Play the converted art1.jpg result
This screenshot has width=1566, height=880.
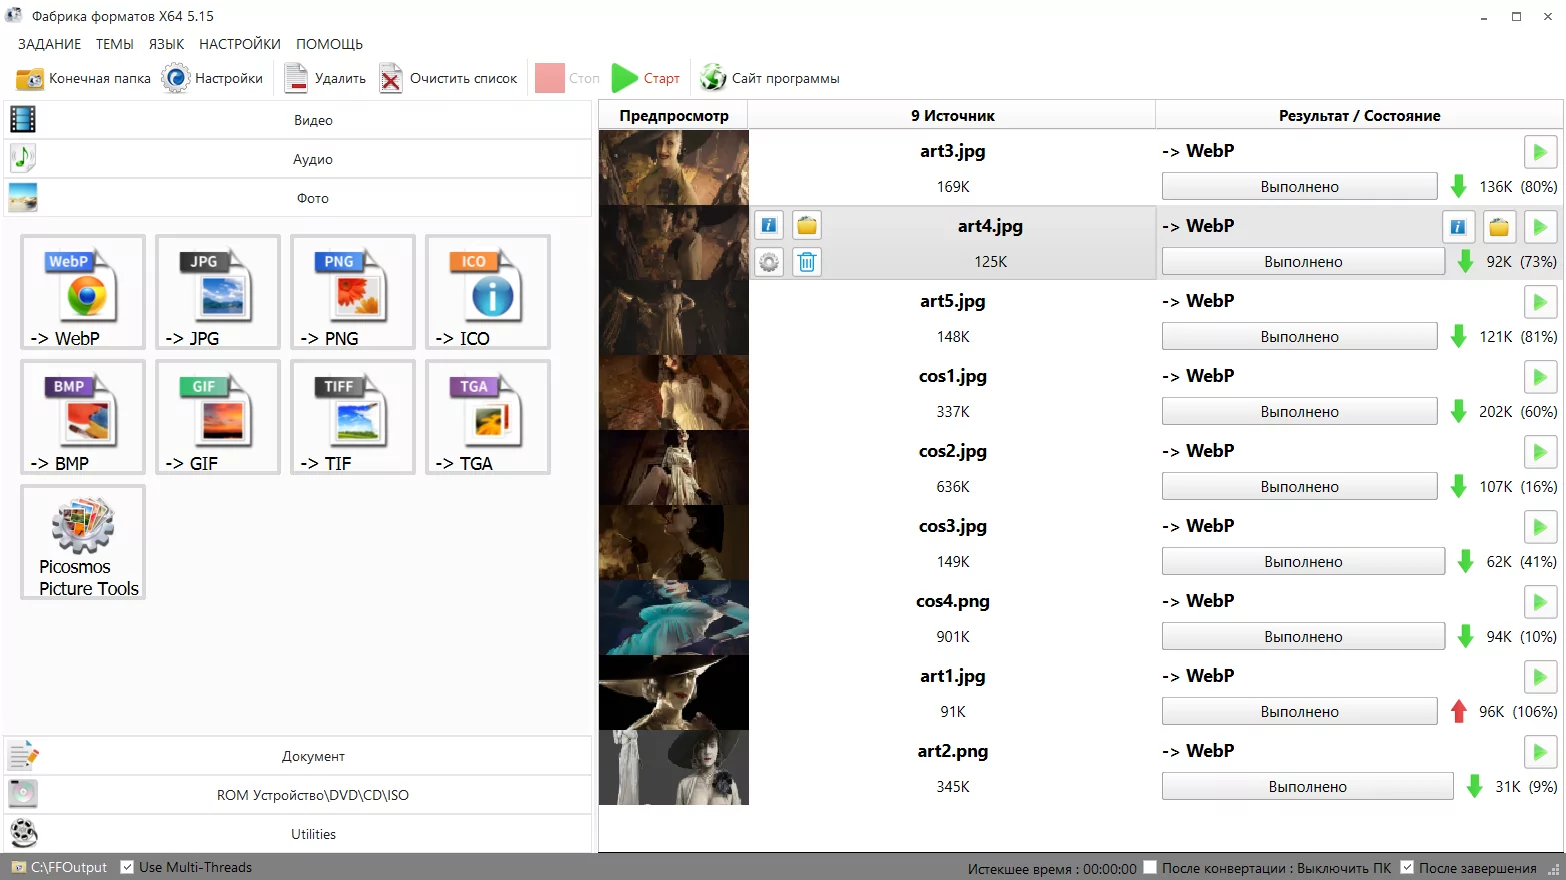coord(1540,677)
